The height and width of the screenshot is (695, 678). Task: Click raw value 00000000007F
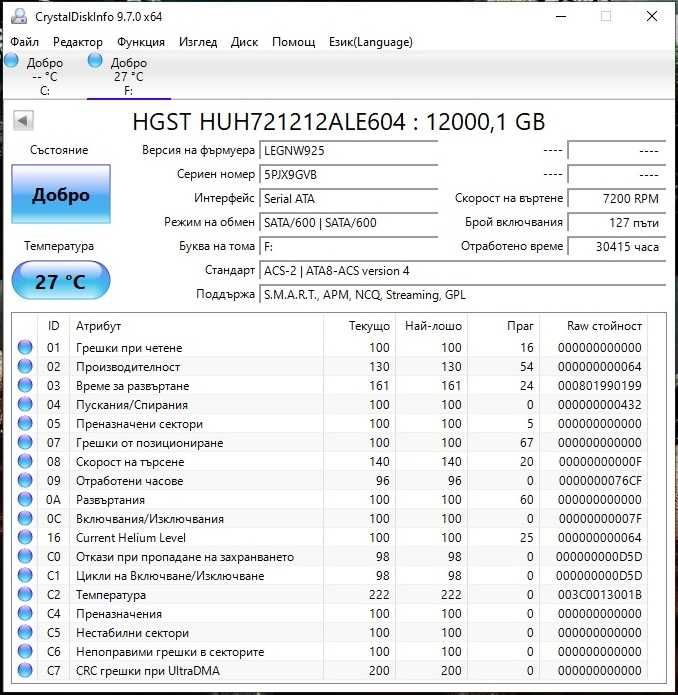[600, 519]
